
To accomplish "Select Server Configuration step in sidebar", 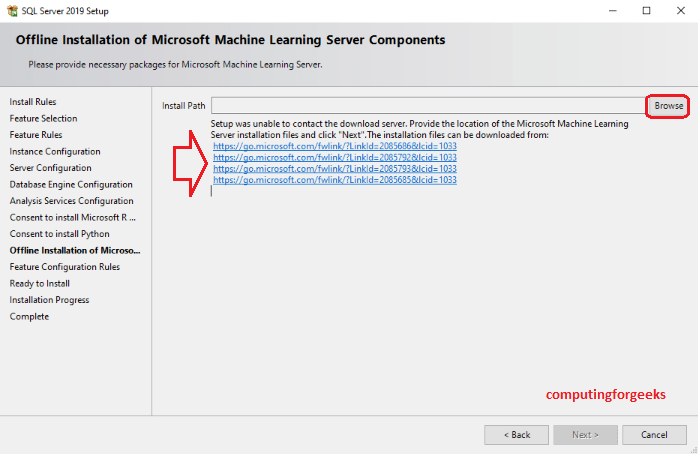I will coord(50,168).
